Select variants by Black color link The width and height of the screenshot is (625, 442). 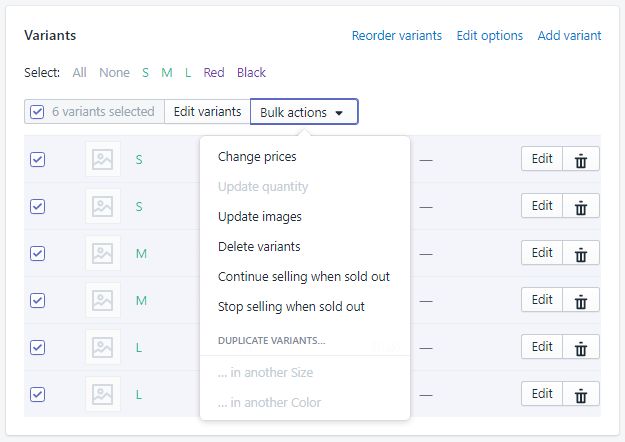[251, 73]
